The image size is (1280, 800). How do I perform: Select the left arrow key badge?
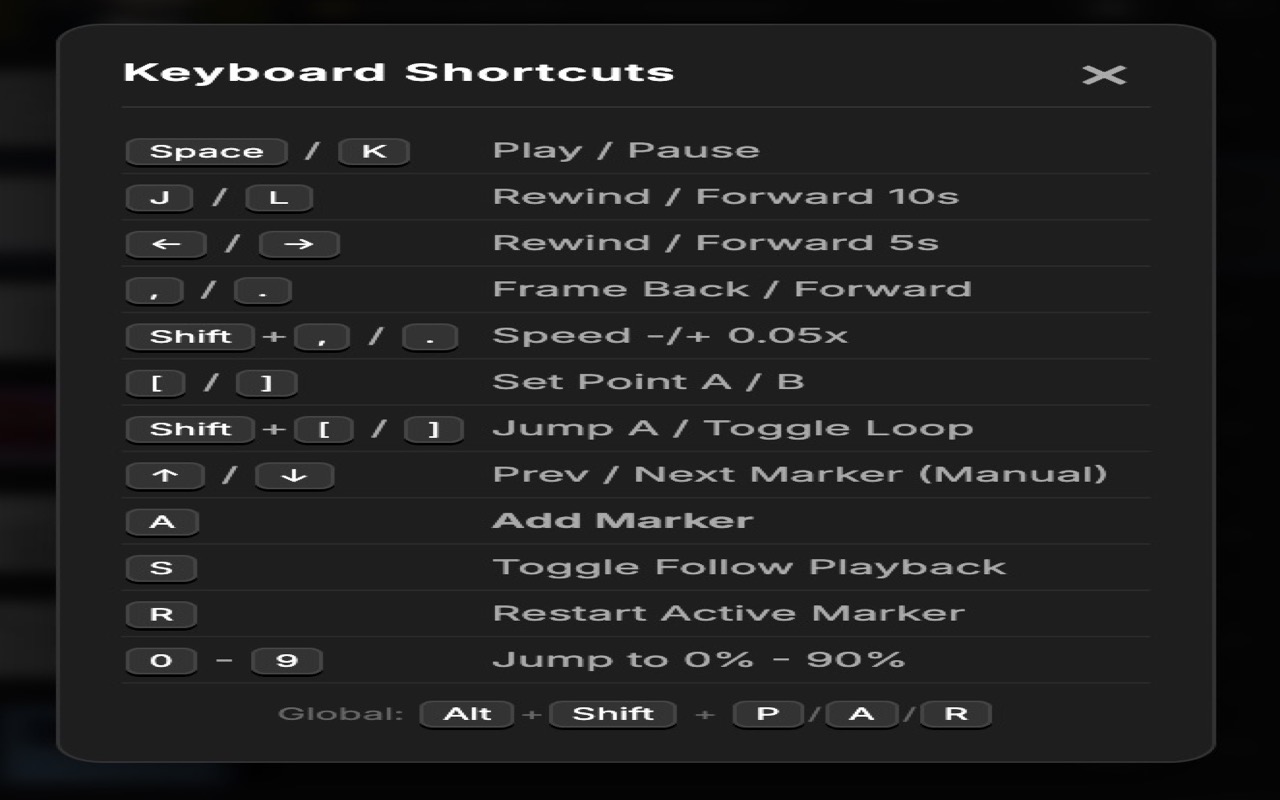(165, 243)
